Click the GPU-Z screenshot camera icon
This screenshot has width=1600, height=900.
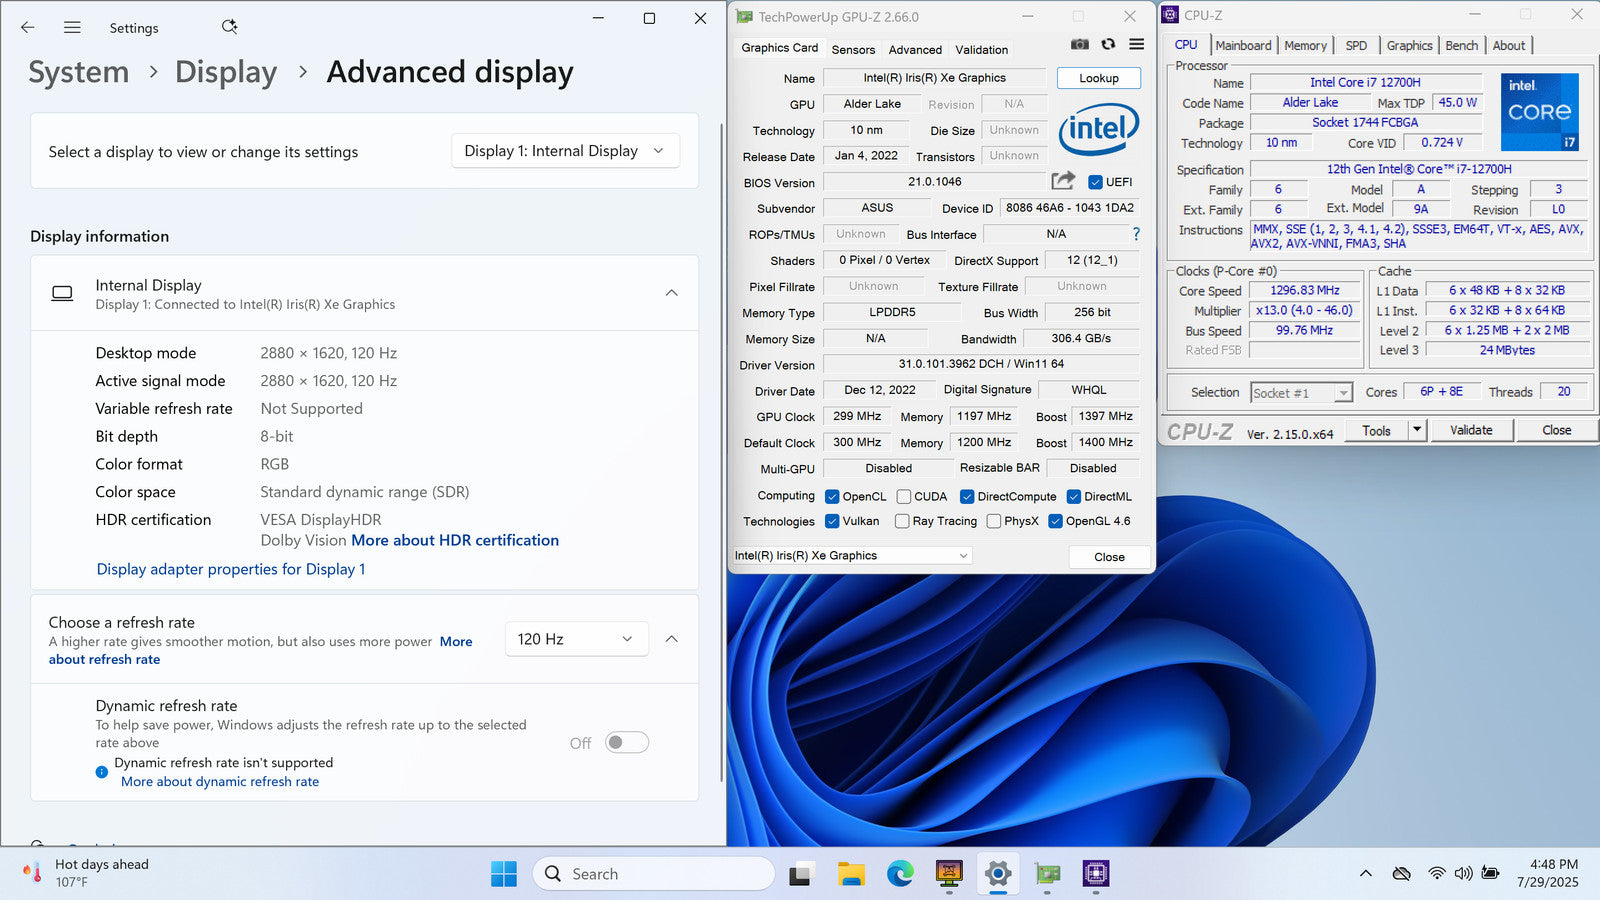click(x=1080, y=44)
